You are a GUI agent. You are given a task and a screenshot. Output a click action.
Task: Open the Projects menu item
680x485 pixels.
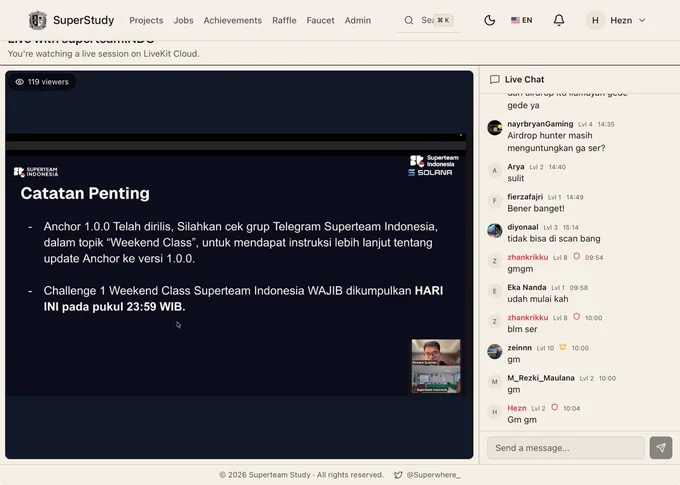click(146, 20)
